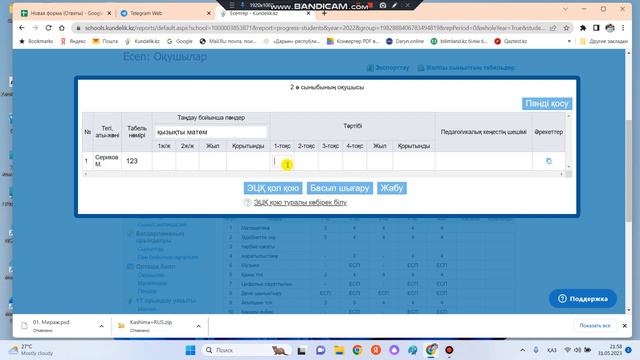The image size is (640, 360).
Task: Open the Bandicam recorder taskbar icon
Action: click(449, 350)
